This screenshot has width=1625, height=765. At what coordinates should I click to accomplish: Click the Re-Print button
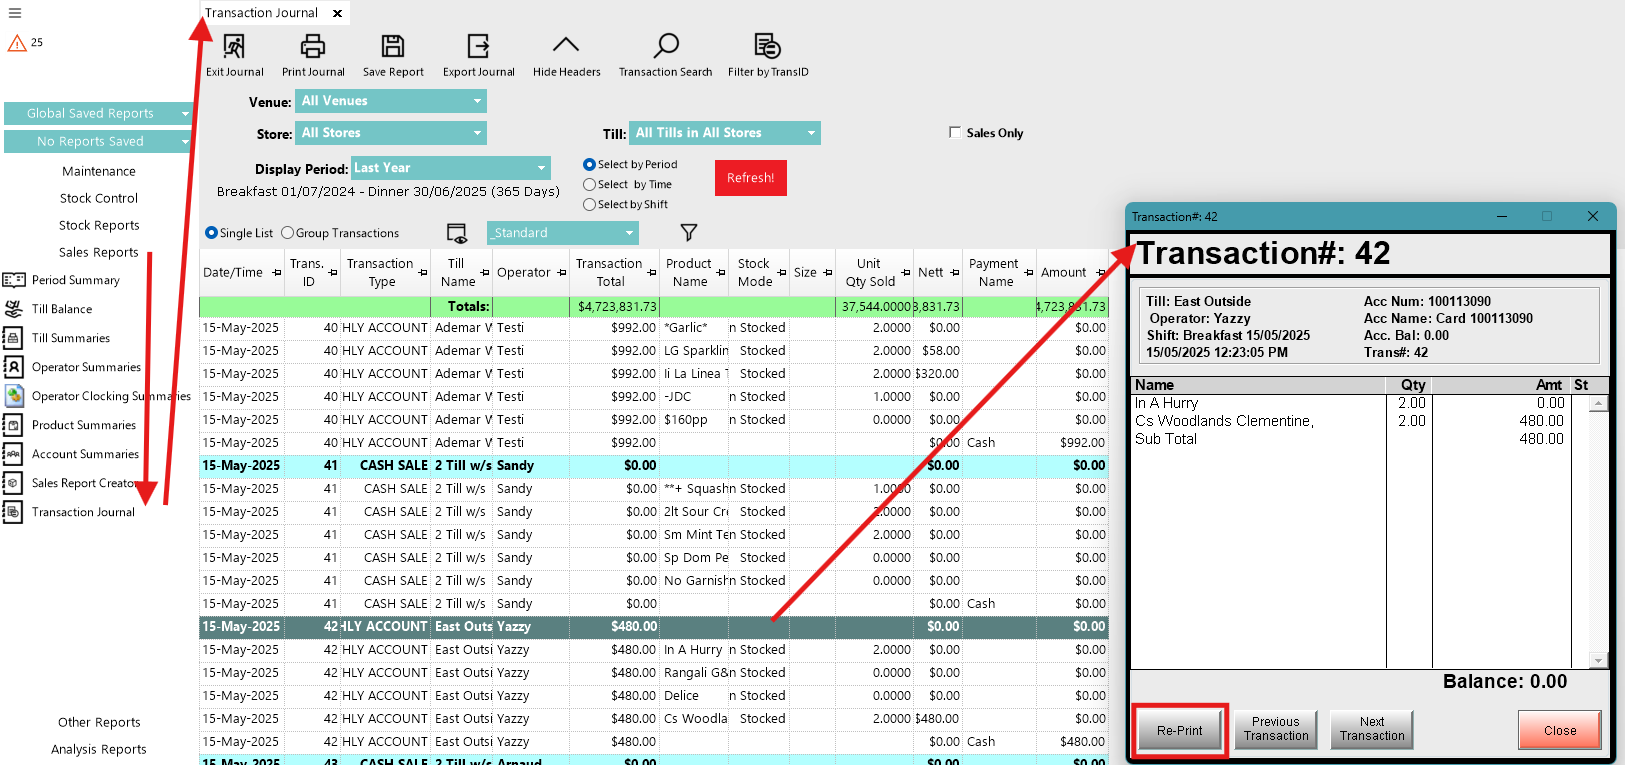point(1180,731)
